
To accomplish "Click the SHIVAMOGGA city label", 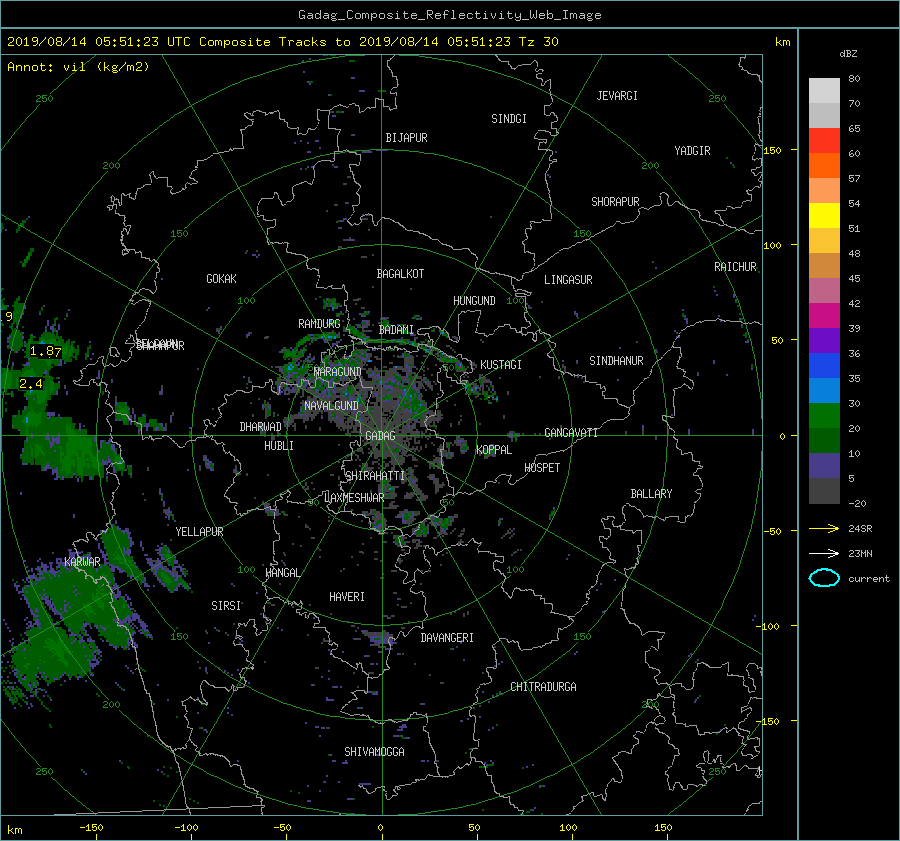I will point(374,751).
